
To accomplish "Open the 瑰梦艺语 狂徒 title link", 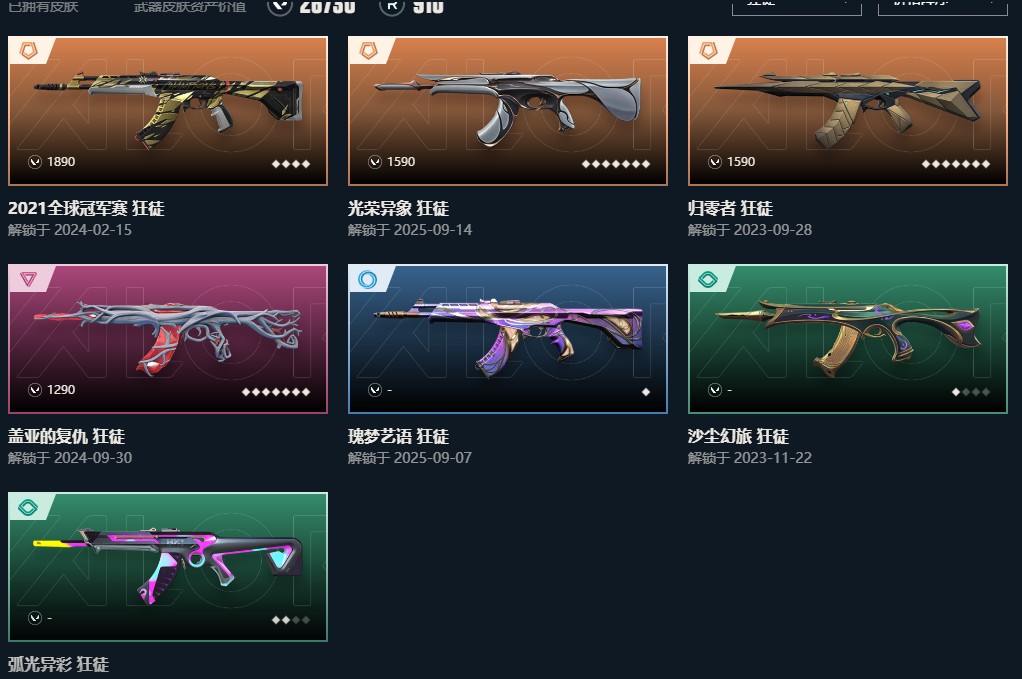I will [398, 436].
